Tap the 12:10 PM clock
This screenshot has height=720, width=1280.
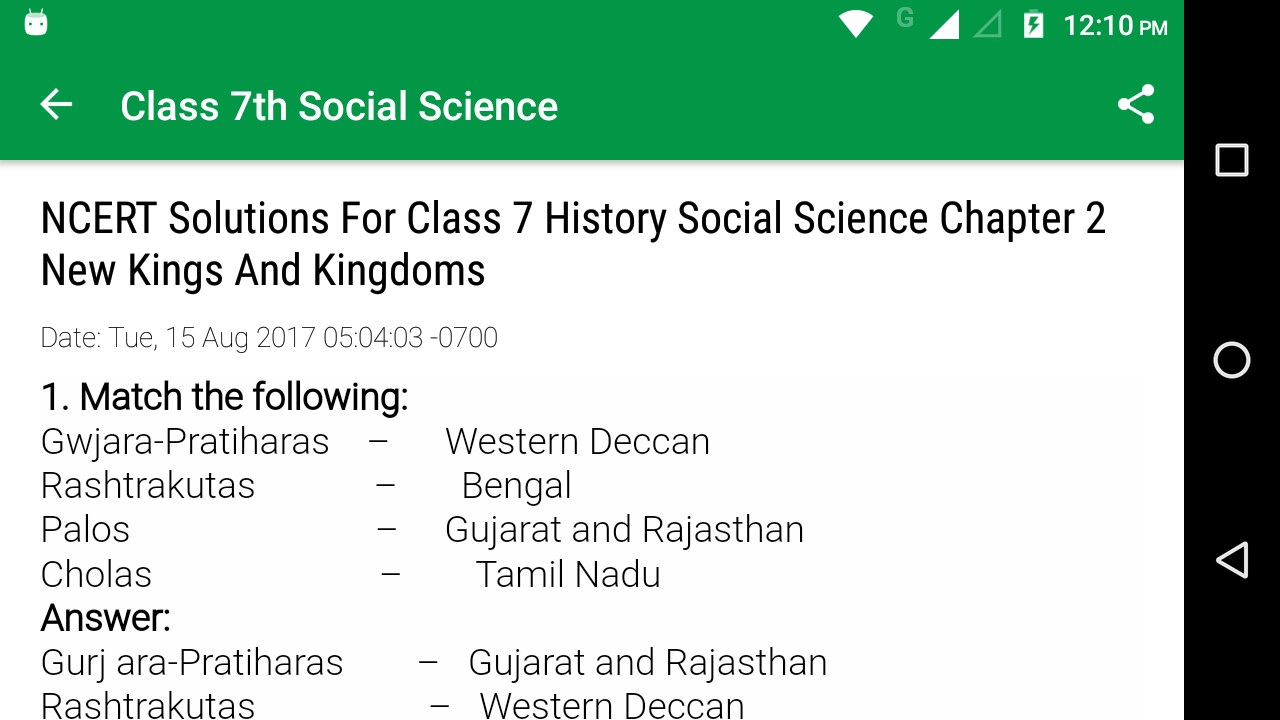click(1115, 25)
